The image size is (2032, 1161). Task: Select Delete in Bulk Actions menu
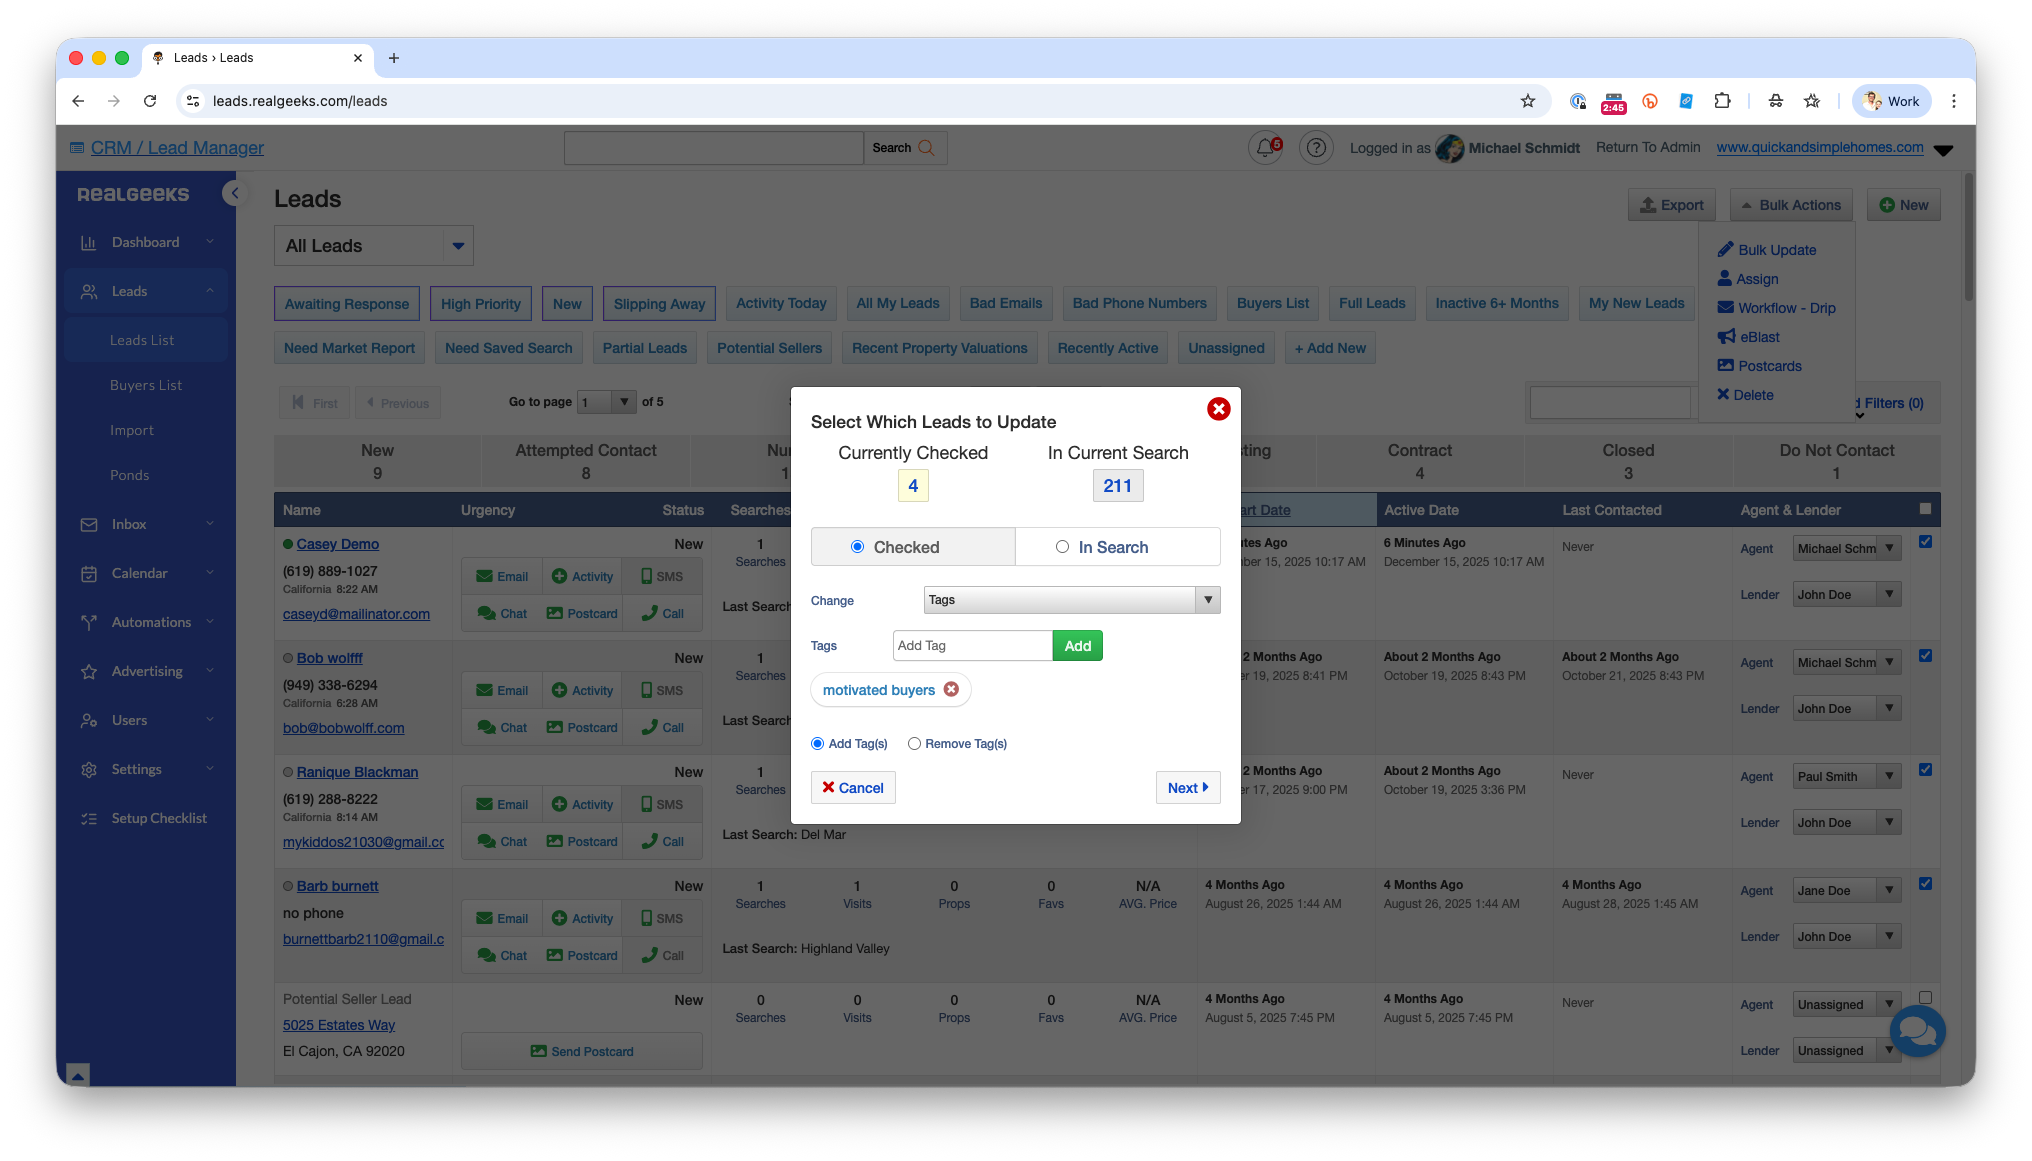click(x=1752, y=395)
